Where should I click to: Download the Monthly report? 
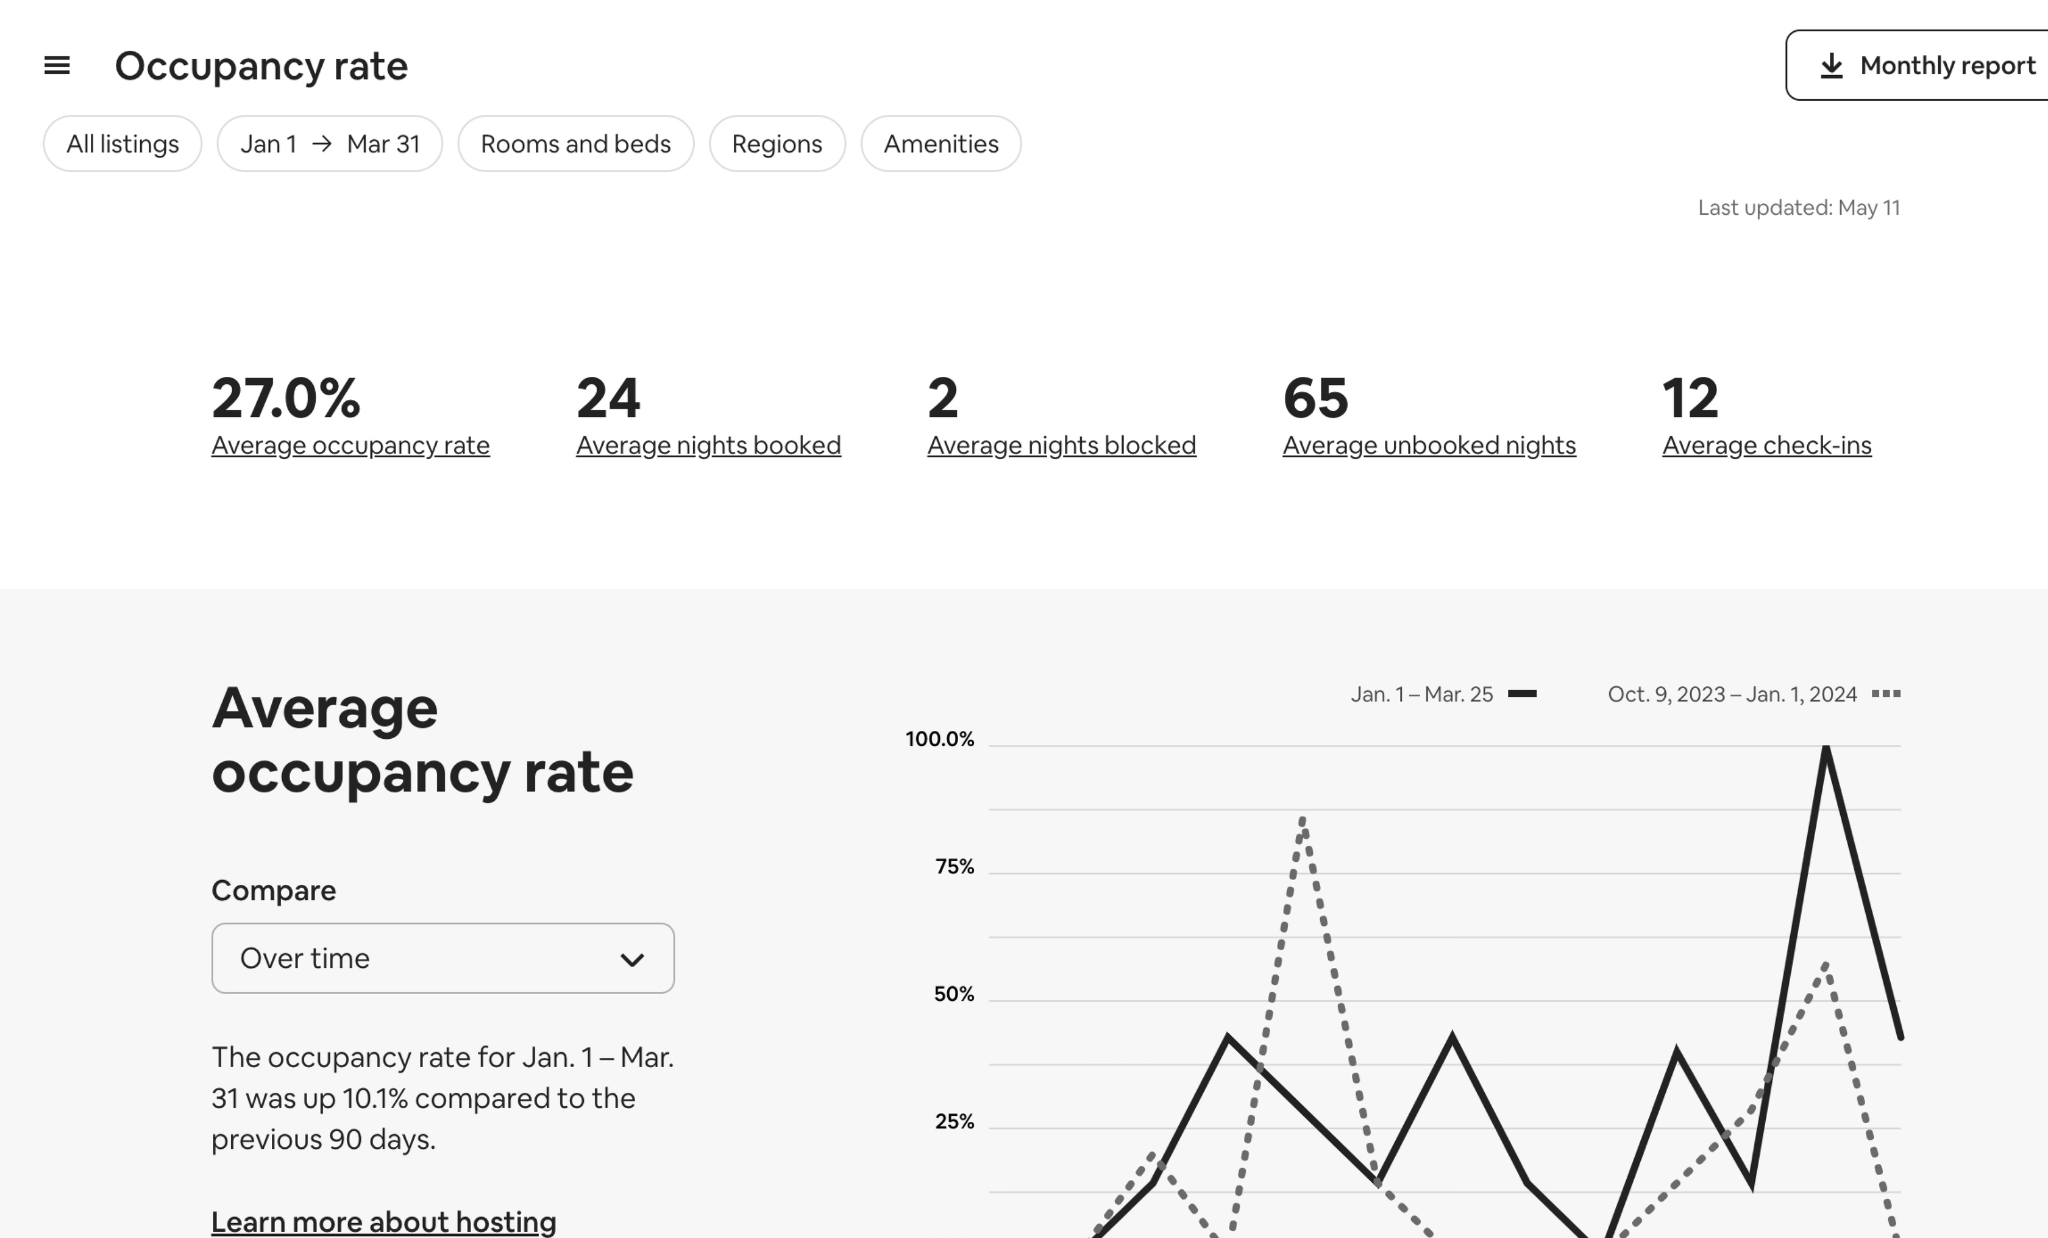[x=1917, y=66]
